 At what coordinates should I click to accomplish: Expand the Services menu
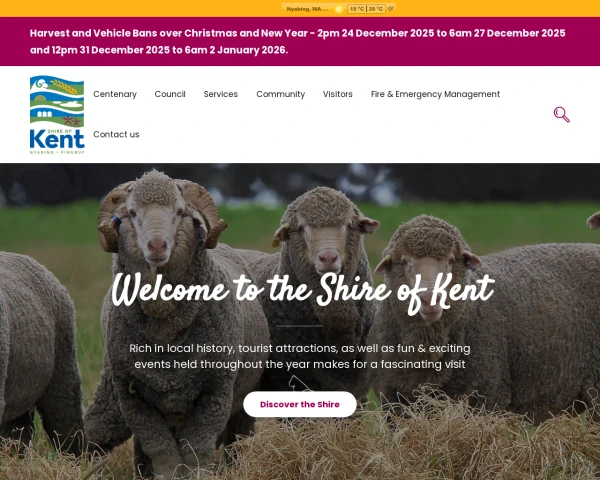pyautogui.click(x=220, y=94)
